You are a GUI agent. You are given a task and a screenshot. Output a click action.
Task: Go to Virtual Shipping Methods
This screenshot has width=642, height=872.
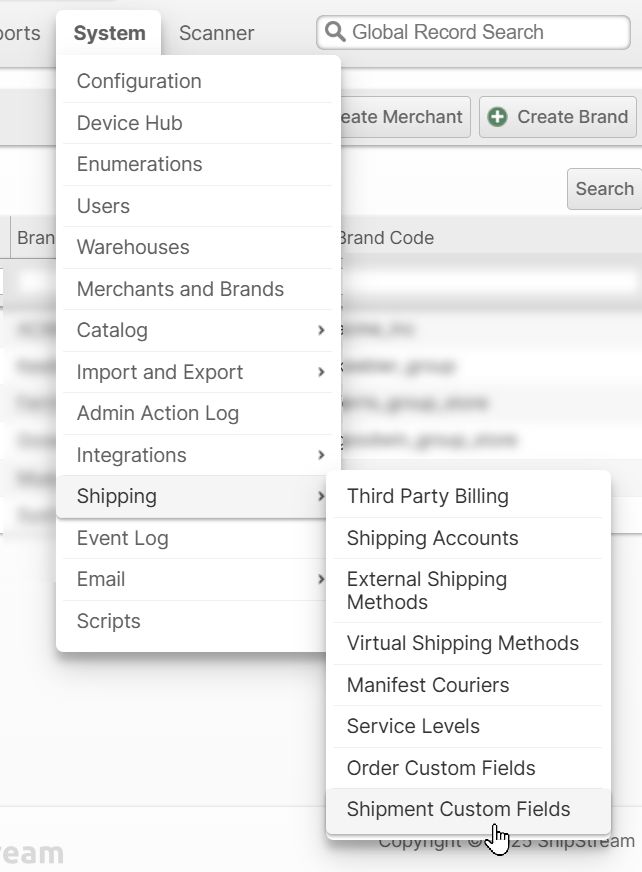(x=462, y=643)
